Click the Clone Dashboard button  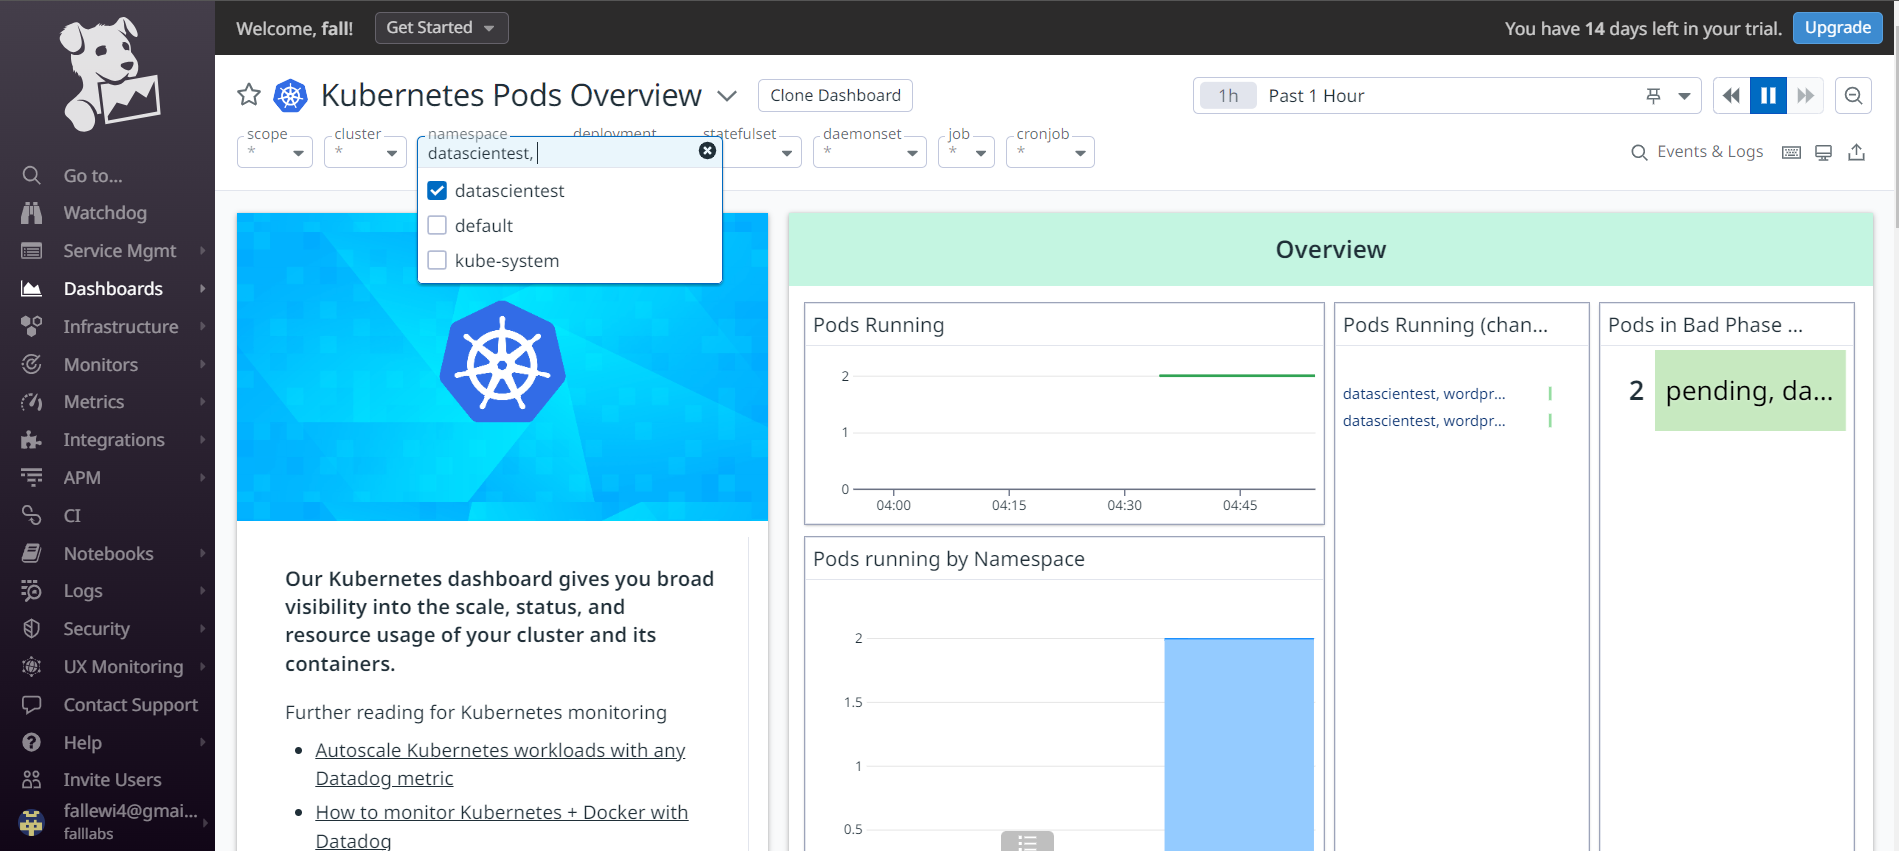pos(835,95)
